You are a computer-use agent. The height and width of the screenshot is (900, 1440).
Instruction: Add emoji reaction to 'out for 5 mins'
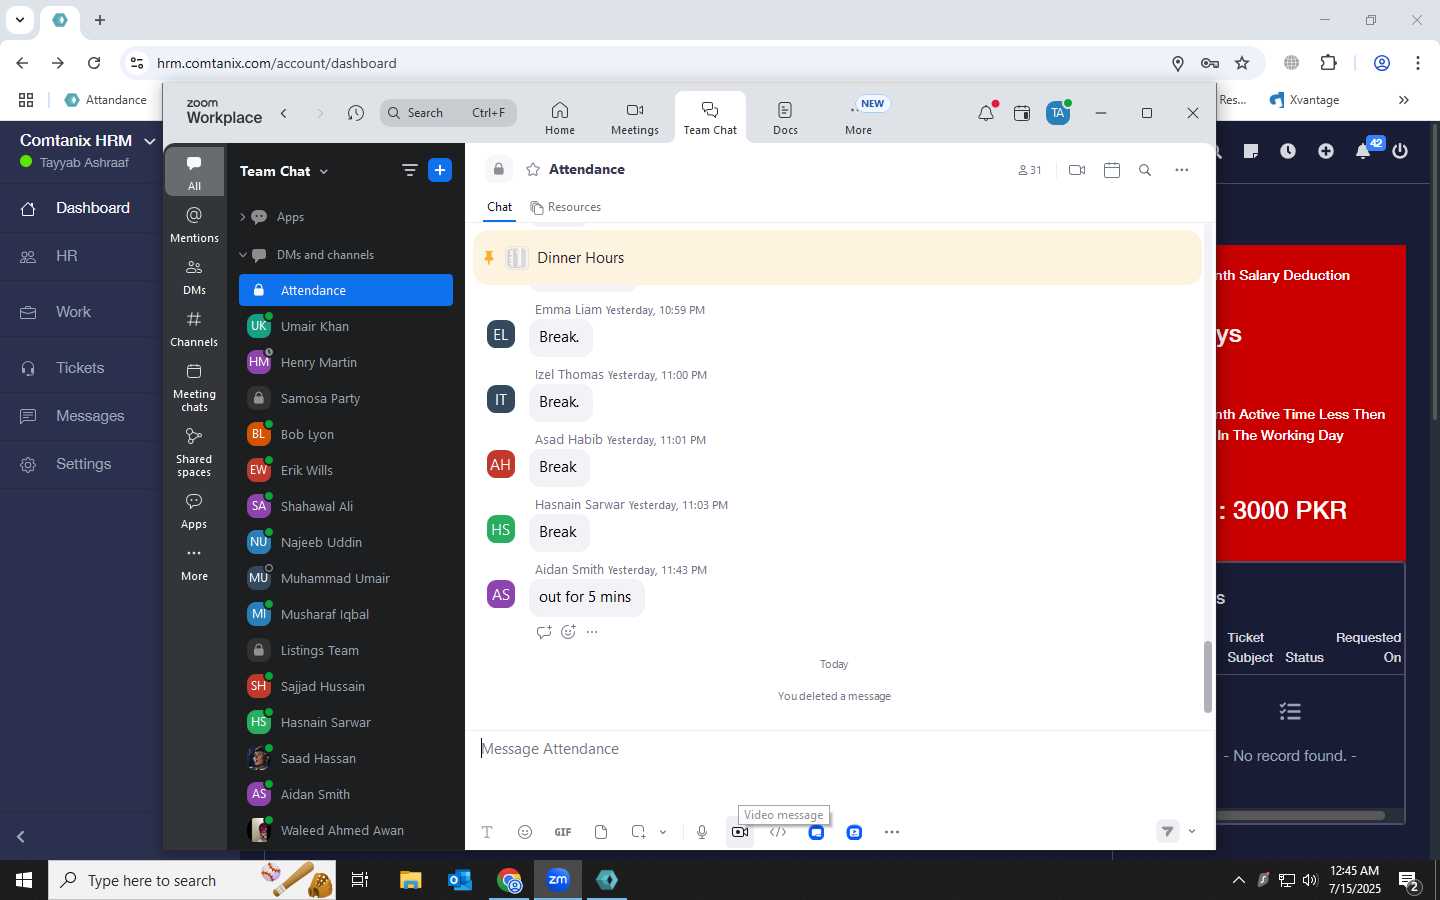568,632
